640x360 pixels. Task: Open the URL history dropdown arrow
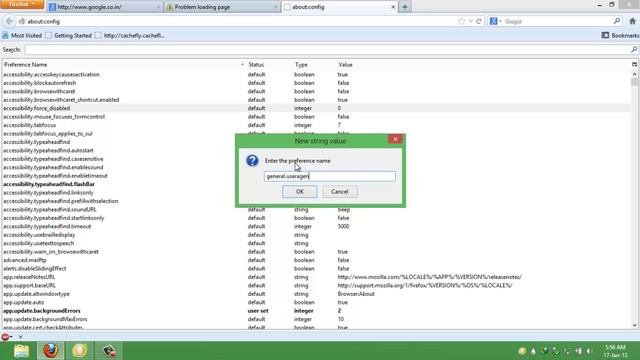471,21
